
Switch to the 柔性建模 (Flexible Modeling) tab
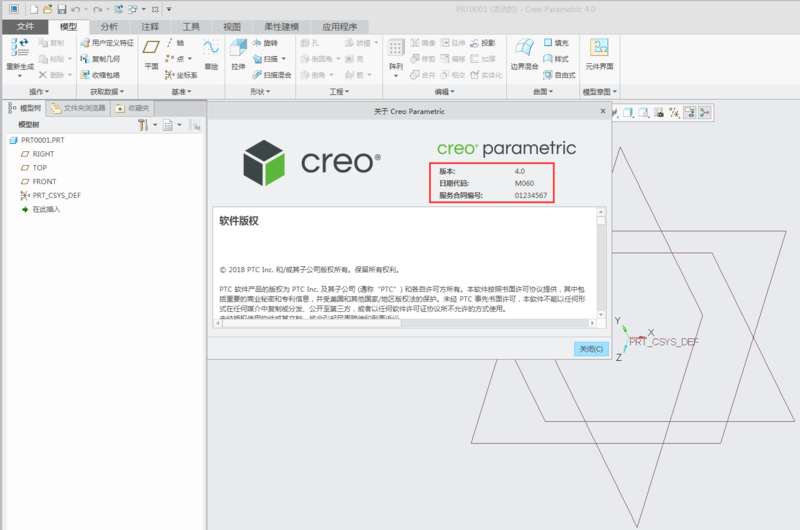281,27
